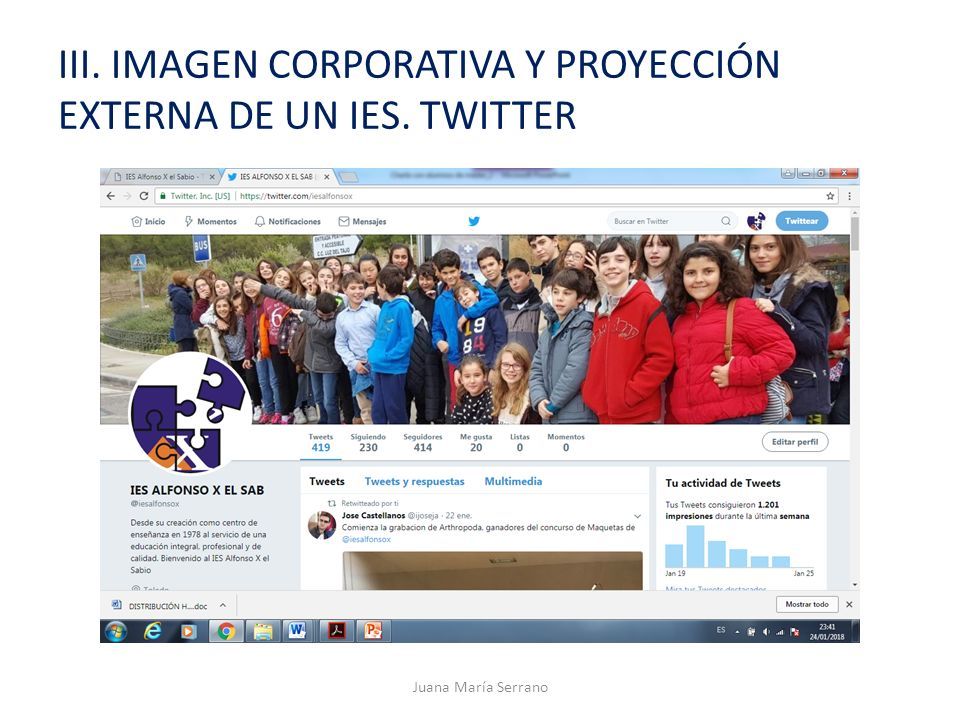Viewport: 960px width, 720px height.
Task: Click the Tweets 419 counter
Action: pyautogui.click(x=321, y=443)
